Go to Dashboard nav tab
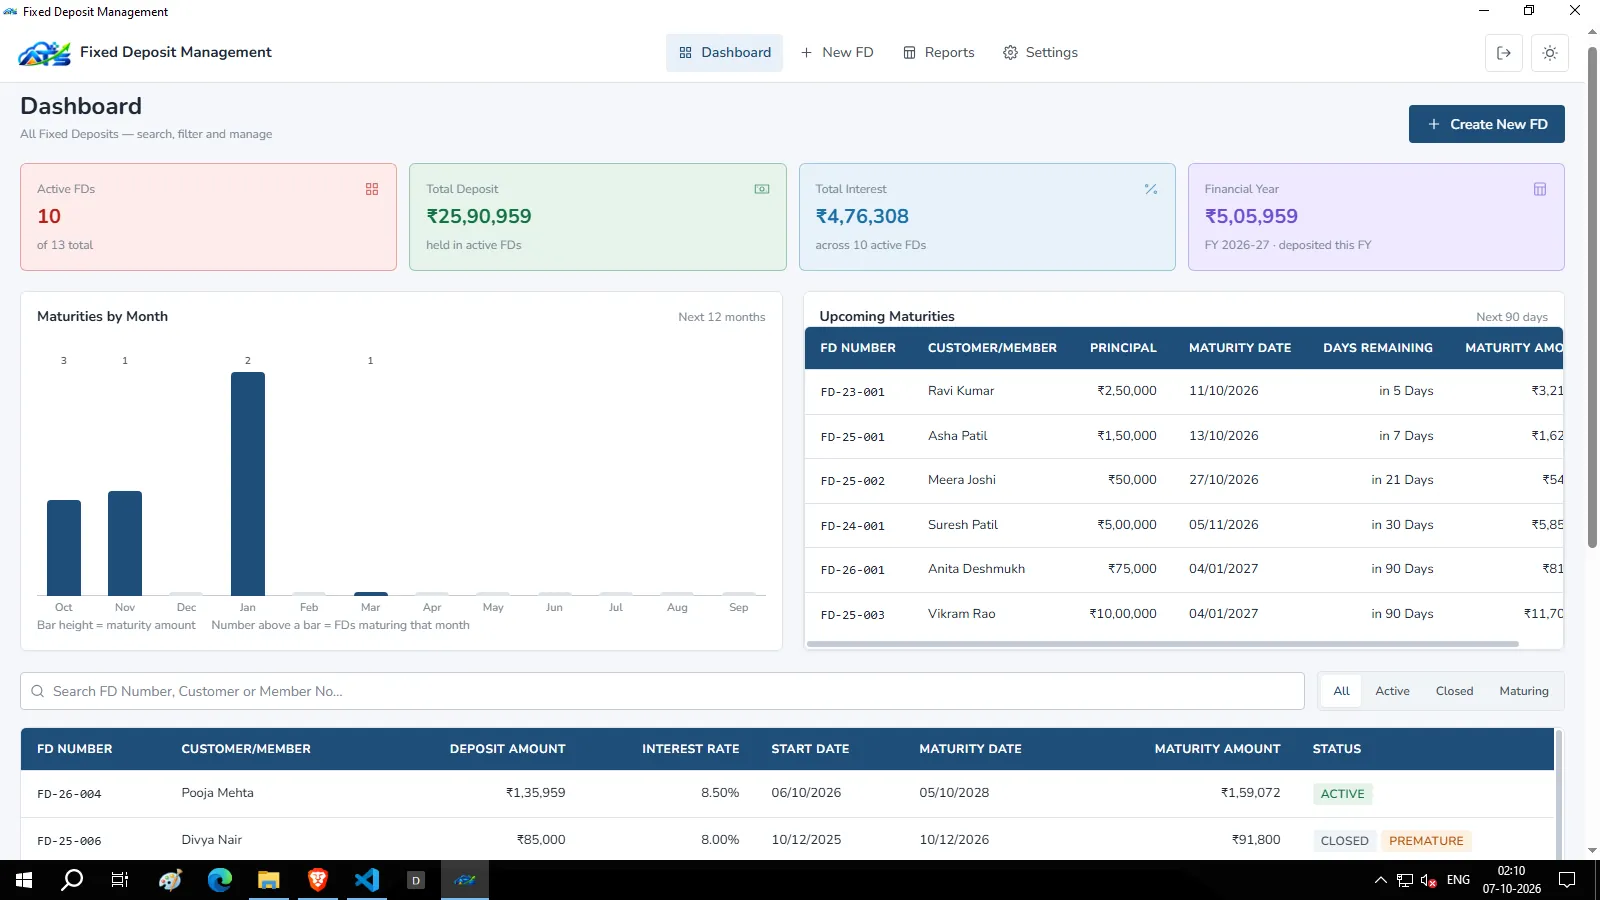This screenshot has height=900, width=1600. click(x=725, y=53)
